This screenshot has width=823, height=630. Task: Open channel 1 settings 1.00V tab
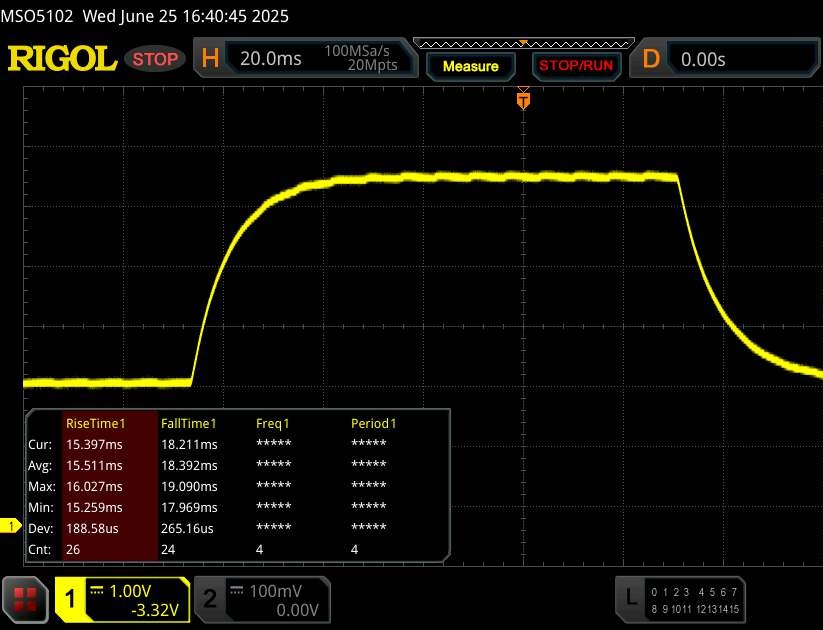tap(122, 600)
